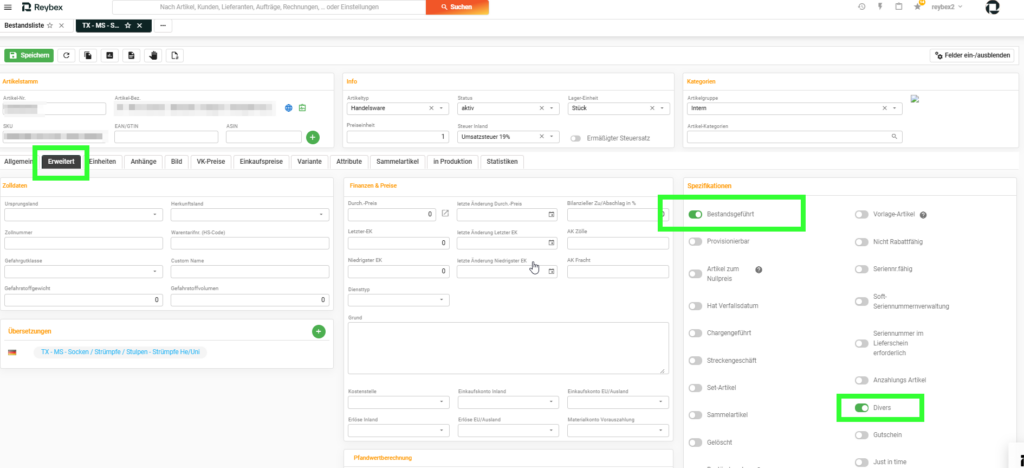The width and height of the screenshot is (1024, 468).
Task: Toggle Bestandsgeführt switch off
Action: (x=695, y=214)
